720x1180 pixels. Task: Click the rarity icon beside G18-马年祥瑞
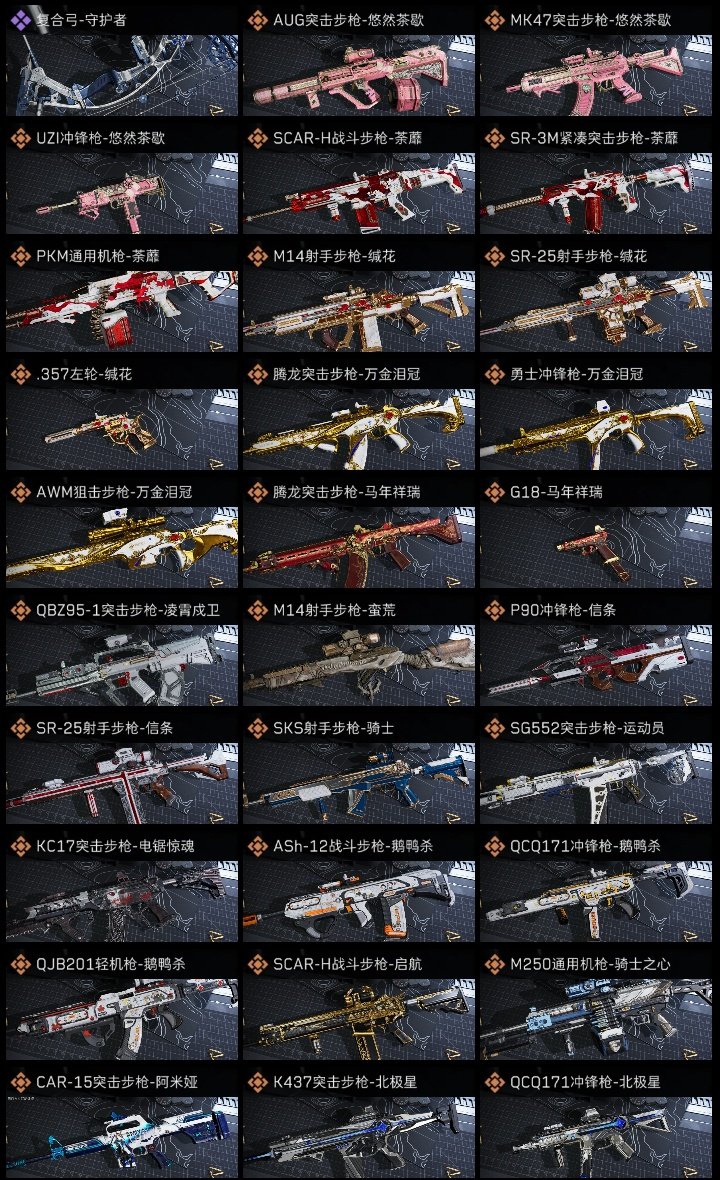(x=494, y=492)
